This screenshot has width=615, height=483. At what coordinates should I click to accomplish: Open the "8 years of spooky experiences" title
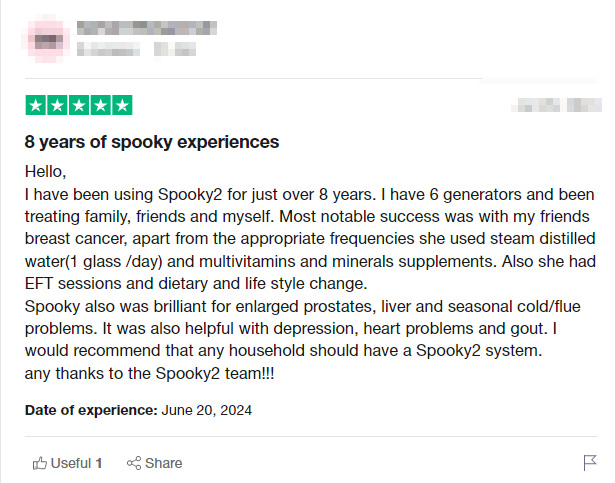[152, 142]
